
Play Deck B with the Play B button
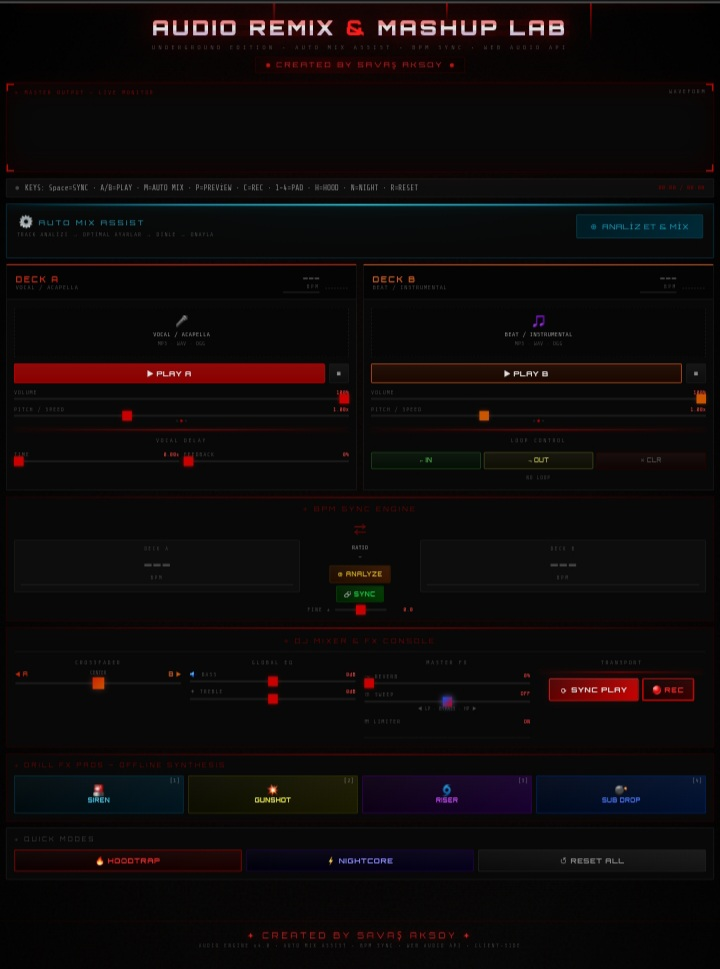526,373
